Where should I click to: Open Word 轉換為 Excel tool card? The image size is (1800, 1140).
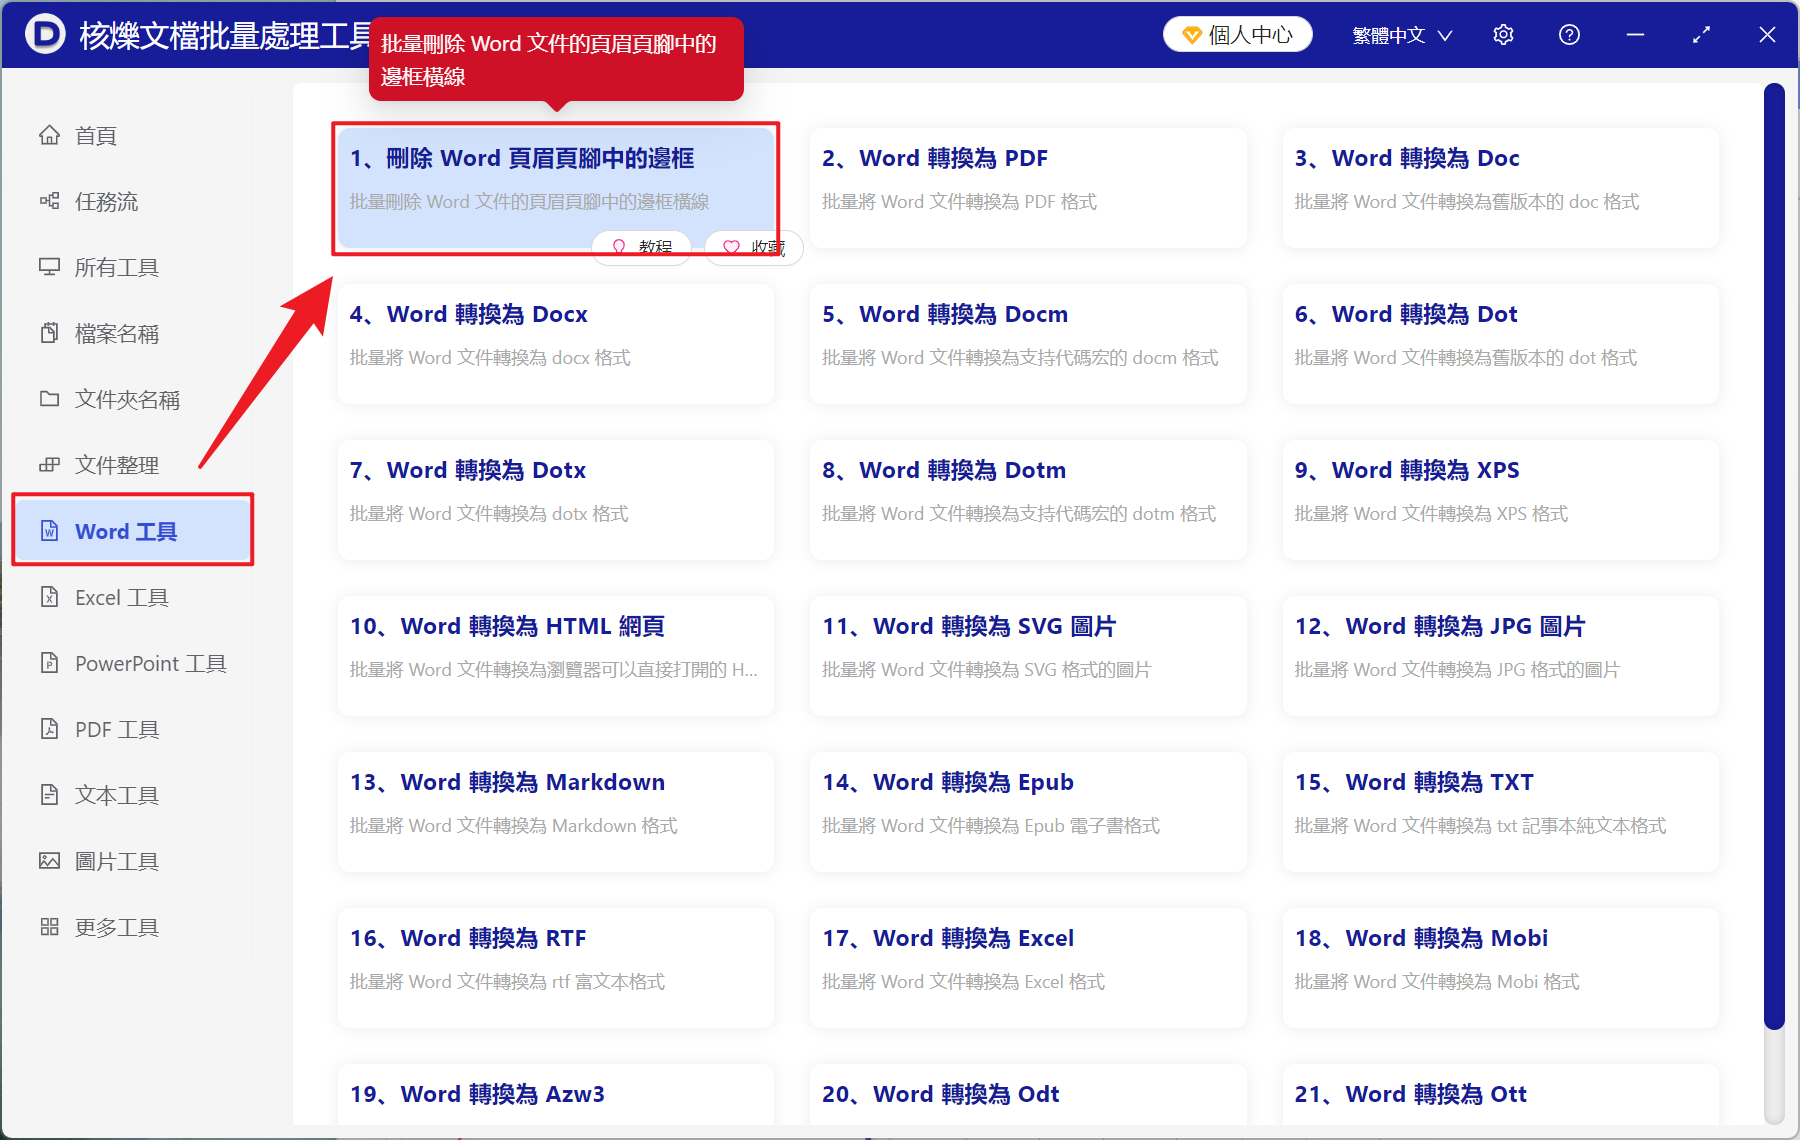(1027, 967)
